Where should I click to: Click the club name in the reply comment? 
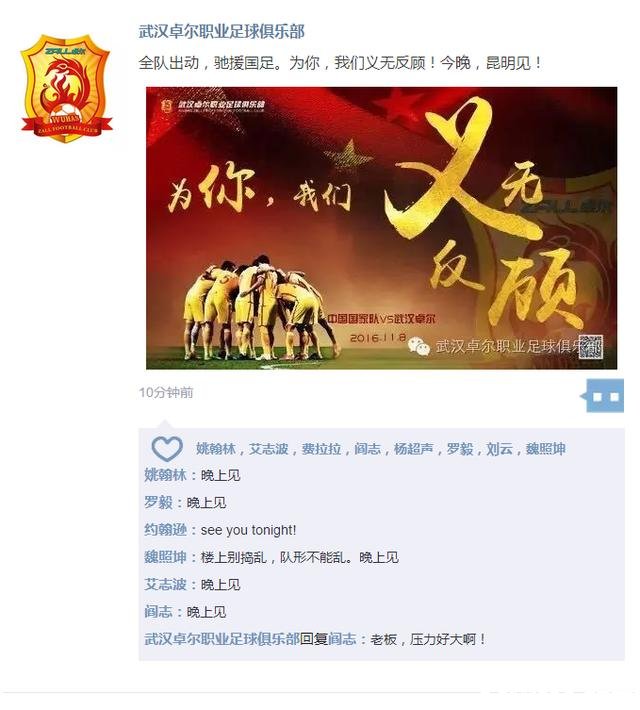[x=222, y=639]
